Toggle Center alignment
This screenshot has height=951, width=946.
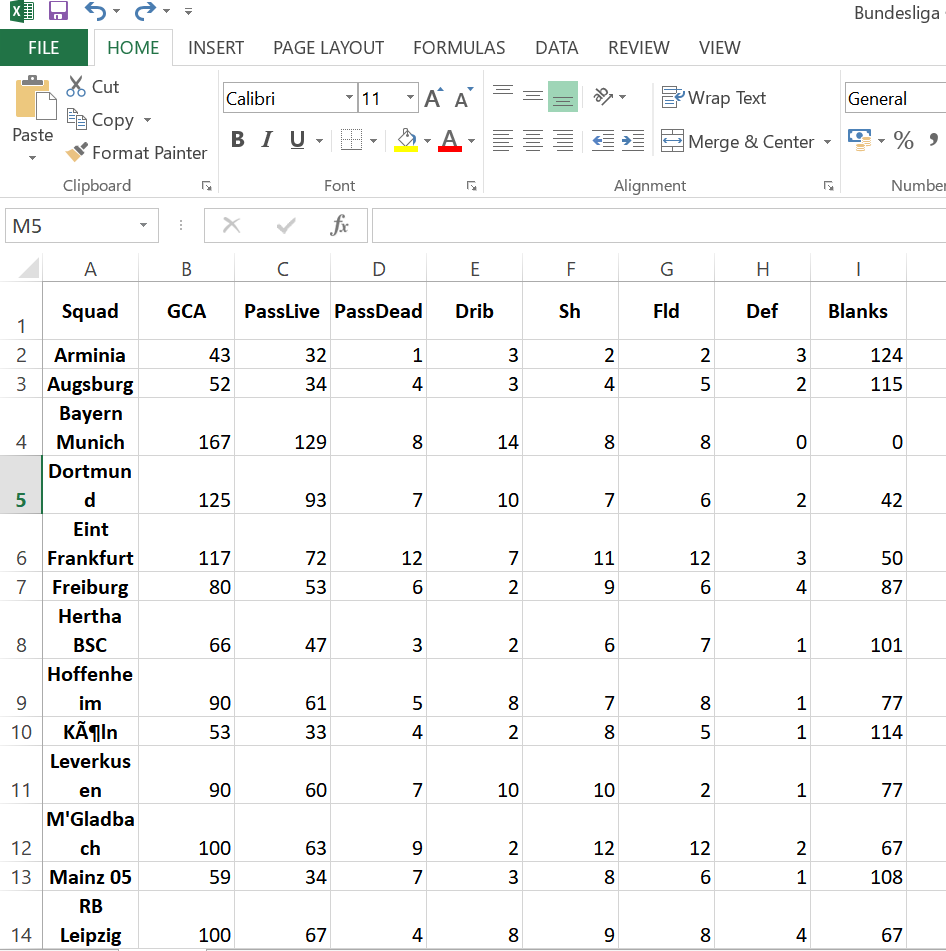tap(533, 141)
